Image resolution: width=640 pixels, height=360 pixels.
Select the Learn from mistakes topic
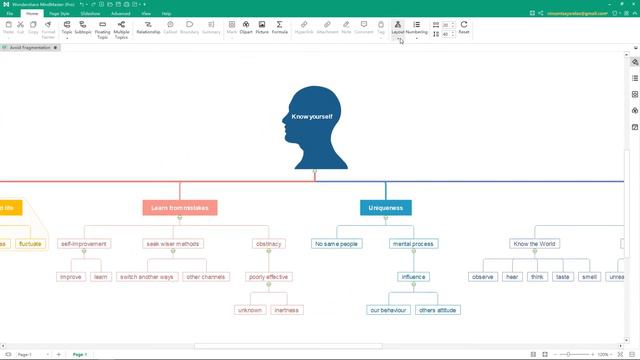(x=180, y=208)
